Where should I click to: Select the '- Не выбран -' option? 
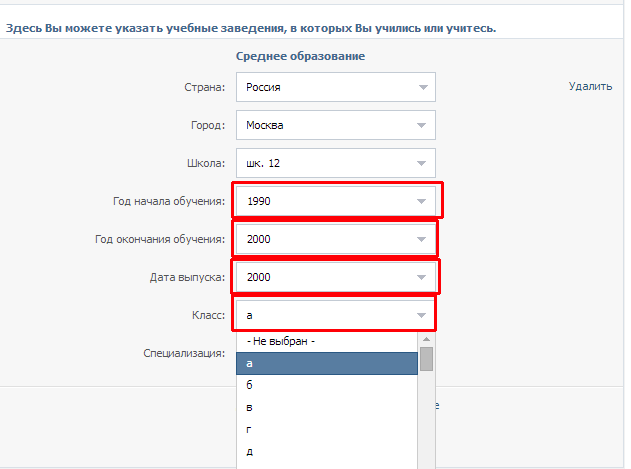pos(327,341)
